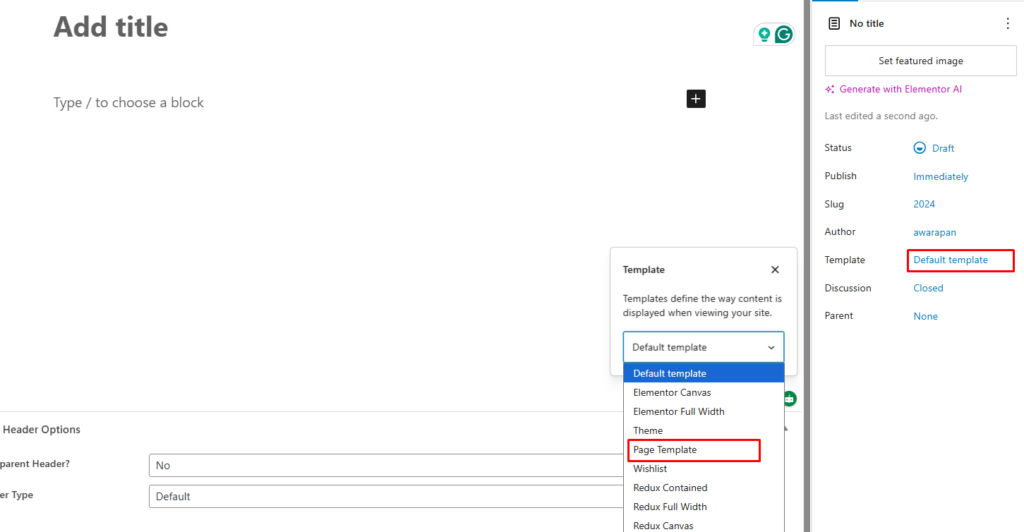Open Publish setting showing Immediately
Viewport: 1024px width, 532px height.
[x=940, y=176]
